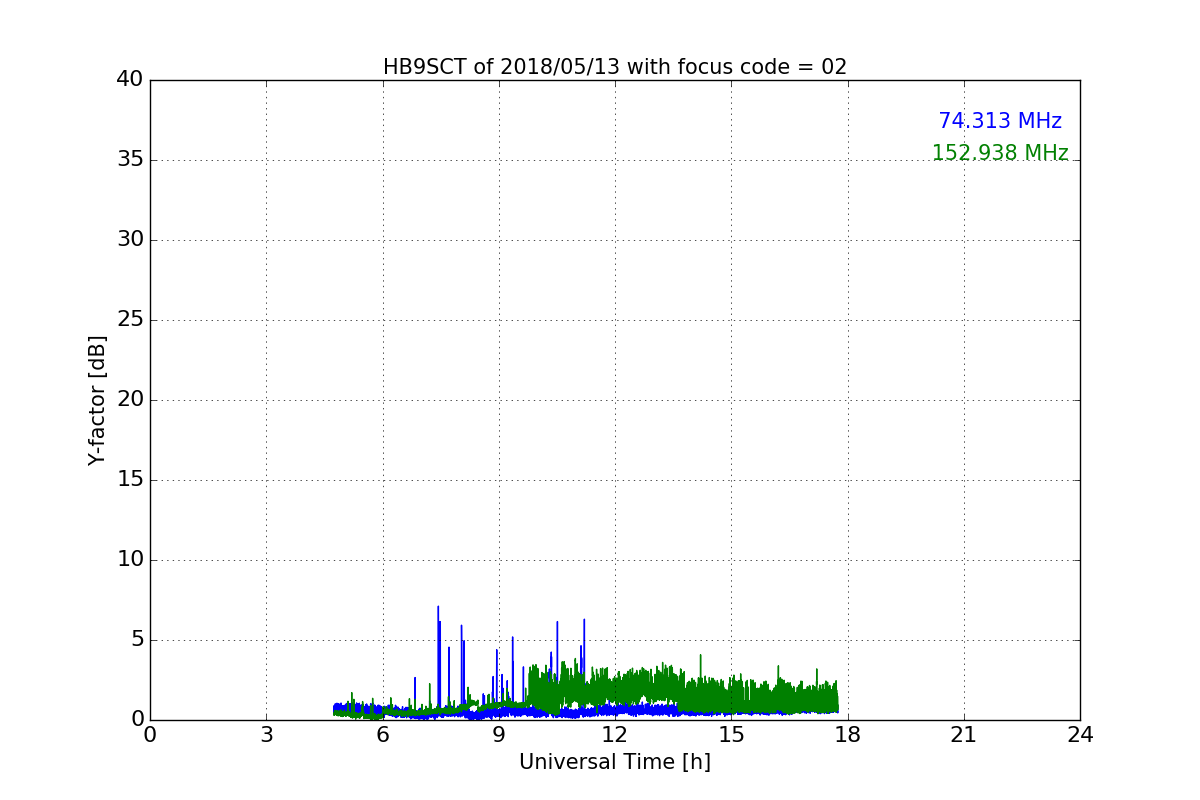Image resolution: width=1200 pixels, height=800 pixels.
Task: Click the x-axis tick label 18
Action: [x=847, y=735]
